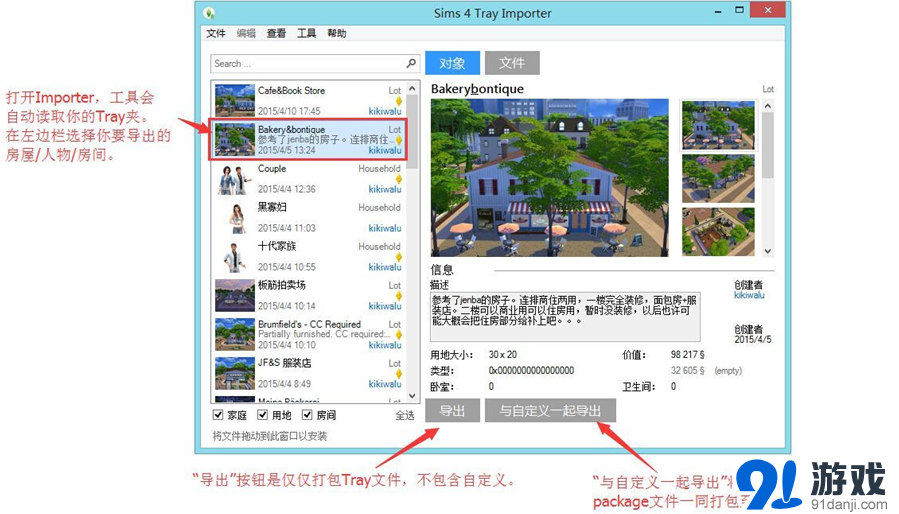Click the 描述 description text box
Image resolution: width=899 pixels, height=514 pixels.
[x=565, y=317]
